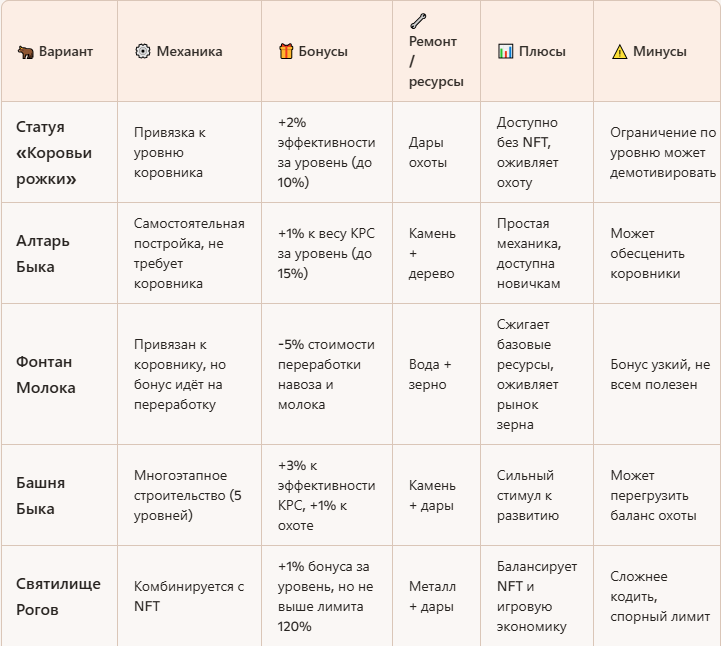Select the Камень + дерево resource cell

pyautogui.click(x=432, y=253)
